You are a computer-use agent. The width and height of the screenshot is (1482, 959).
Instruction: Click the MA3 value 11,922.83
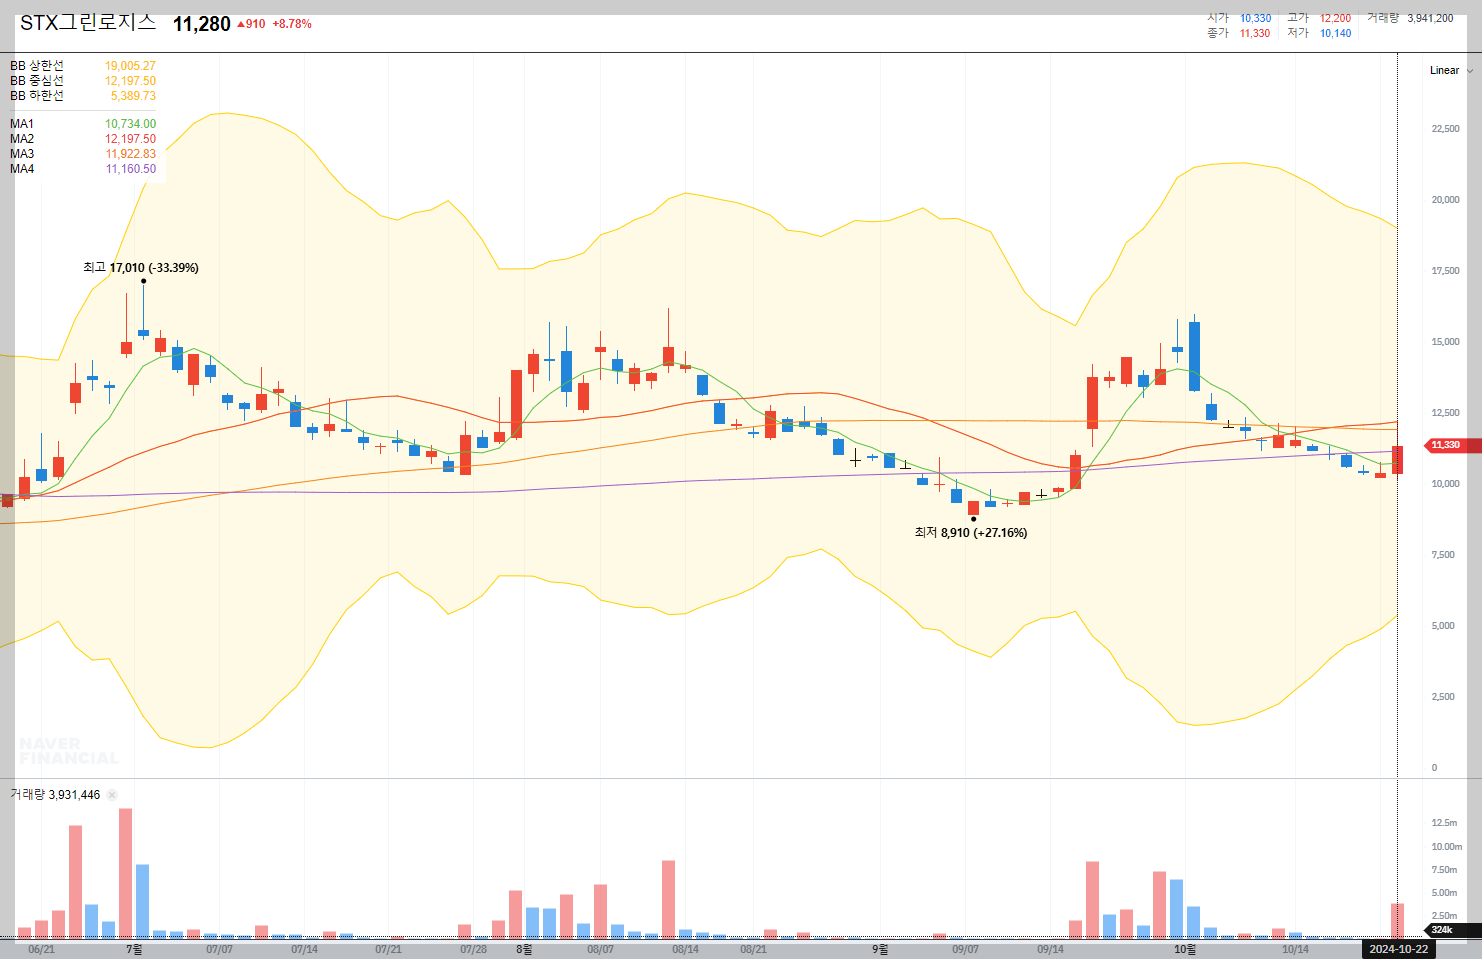pos(130,154)
